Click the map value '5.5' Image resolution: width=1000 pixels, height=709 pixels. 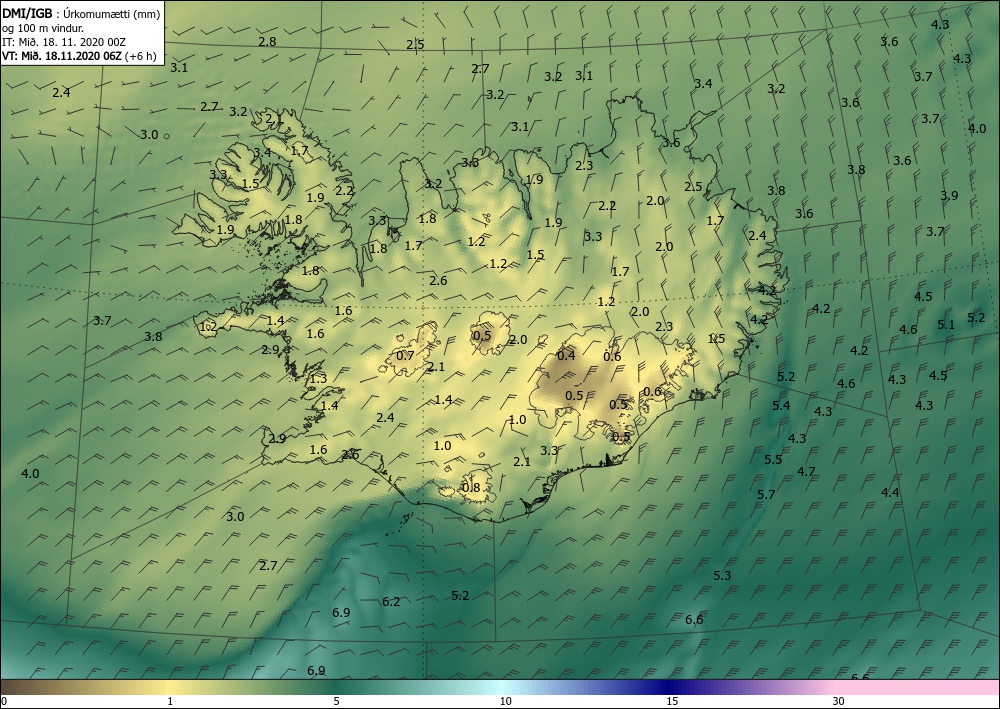tap(773, 460)
